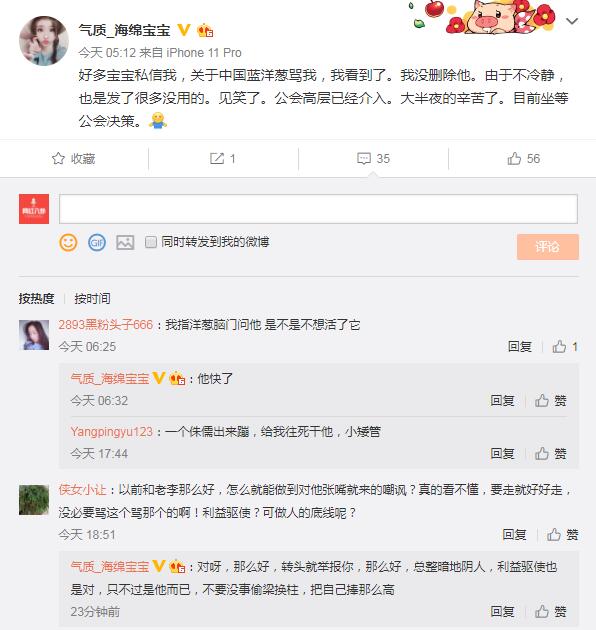
Task: Open 侠女小让 user avatar
Action: click(34, 500)
